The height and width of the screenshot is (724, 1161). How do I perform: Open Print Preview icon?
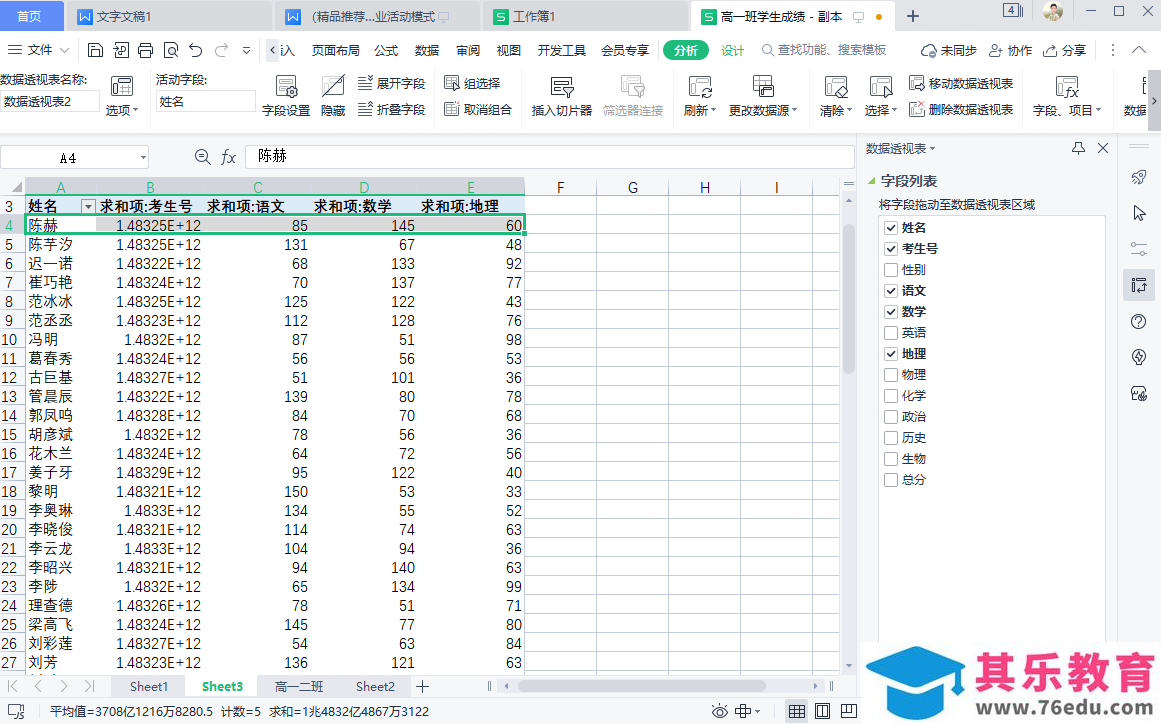click(171, 50)
